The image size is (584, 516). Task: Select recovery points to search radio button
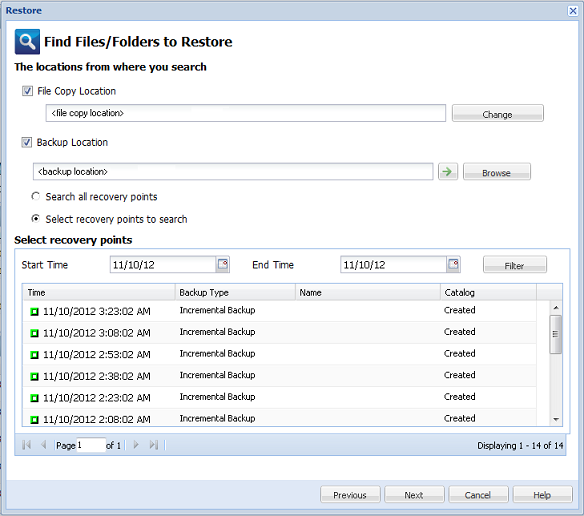coord(35,218)
